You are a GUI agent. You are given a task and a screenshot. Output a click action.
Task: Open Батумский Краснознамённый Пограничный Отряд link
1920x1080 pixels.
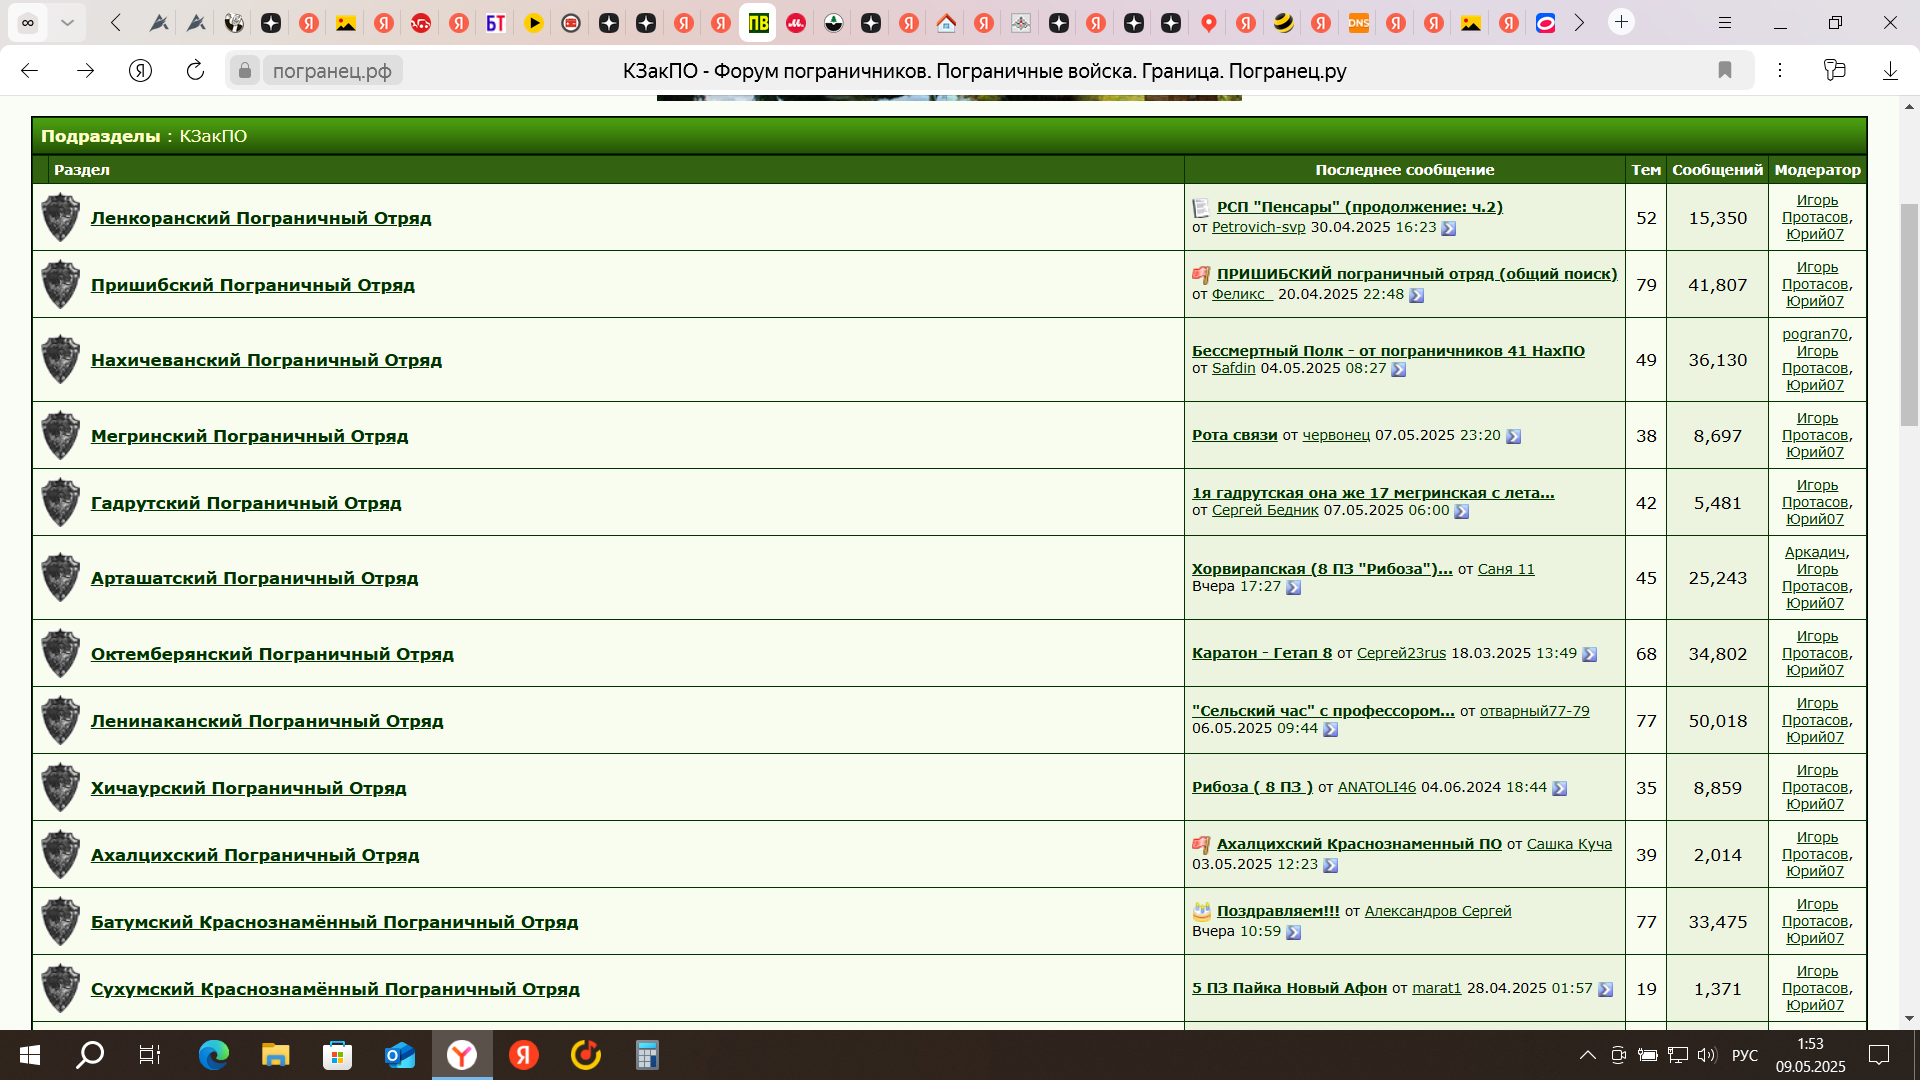[x=334, y=922]
